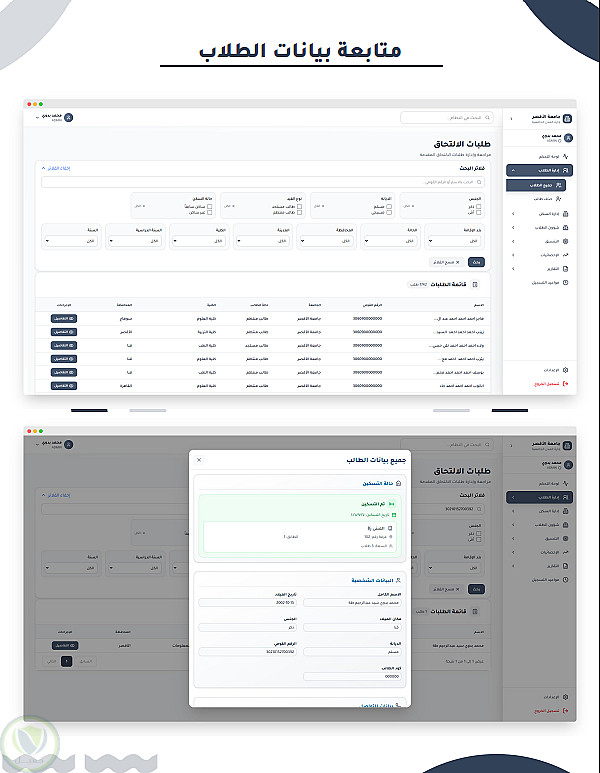This screenshot has height=773, width=600.
Task: Tick the second checkbox under نوع القيد
Action: [299, 212]
